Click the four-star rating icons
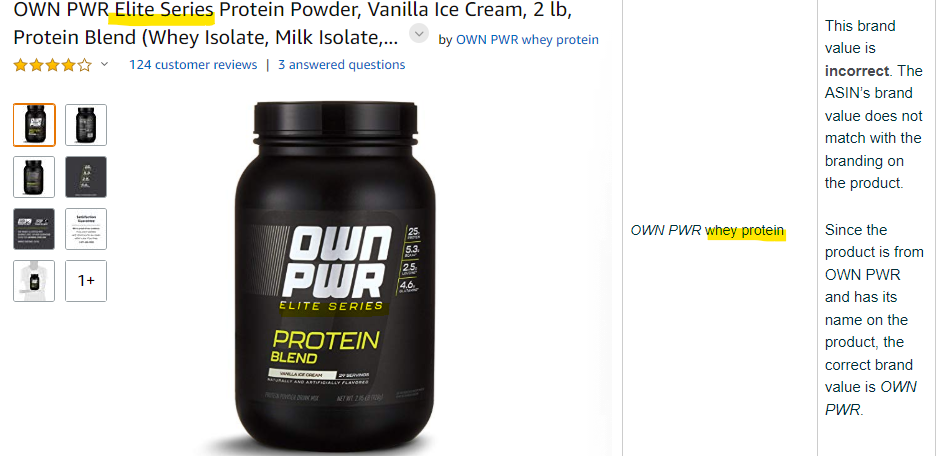937x456 pixels. tap(53, 65)
